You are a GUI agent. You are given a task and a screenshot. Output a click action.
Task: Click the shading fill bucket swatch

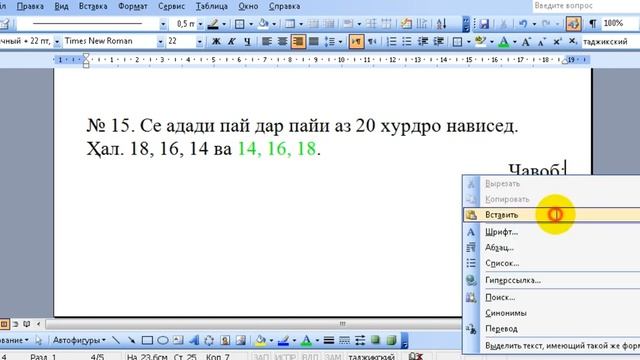tap(263, 24)
